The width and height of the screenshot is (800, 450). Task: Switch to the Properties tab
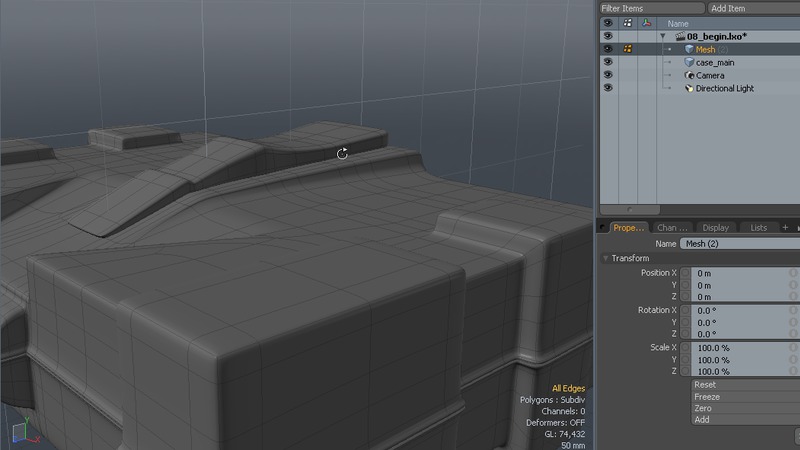629,228
